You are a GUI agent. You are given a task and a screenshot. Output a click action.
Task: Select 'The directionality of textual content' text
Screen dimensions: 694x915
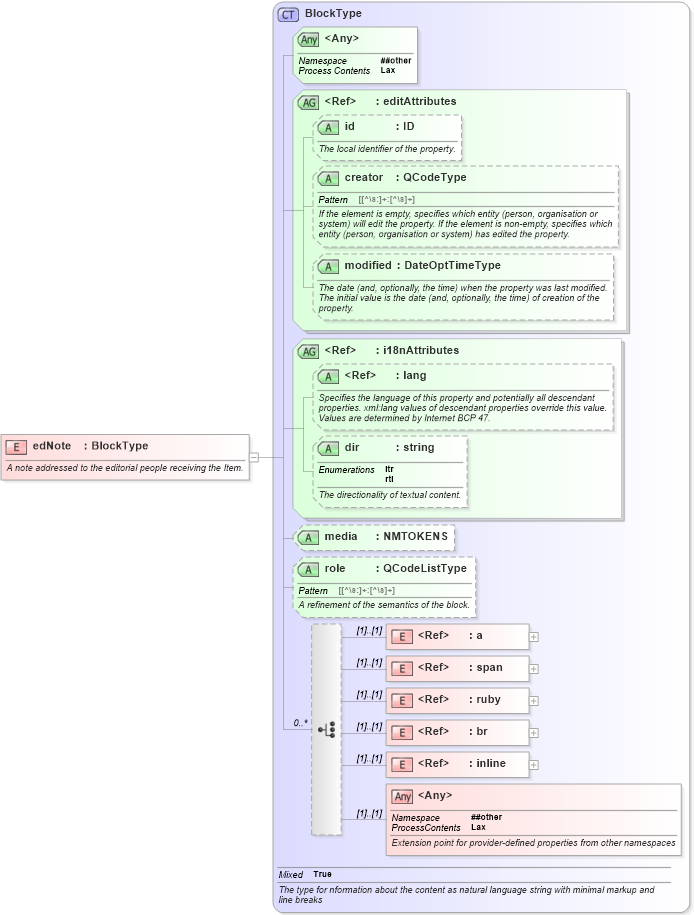390,495
